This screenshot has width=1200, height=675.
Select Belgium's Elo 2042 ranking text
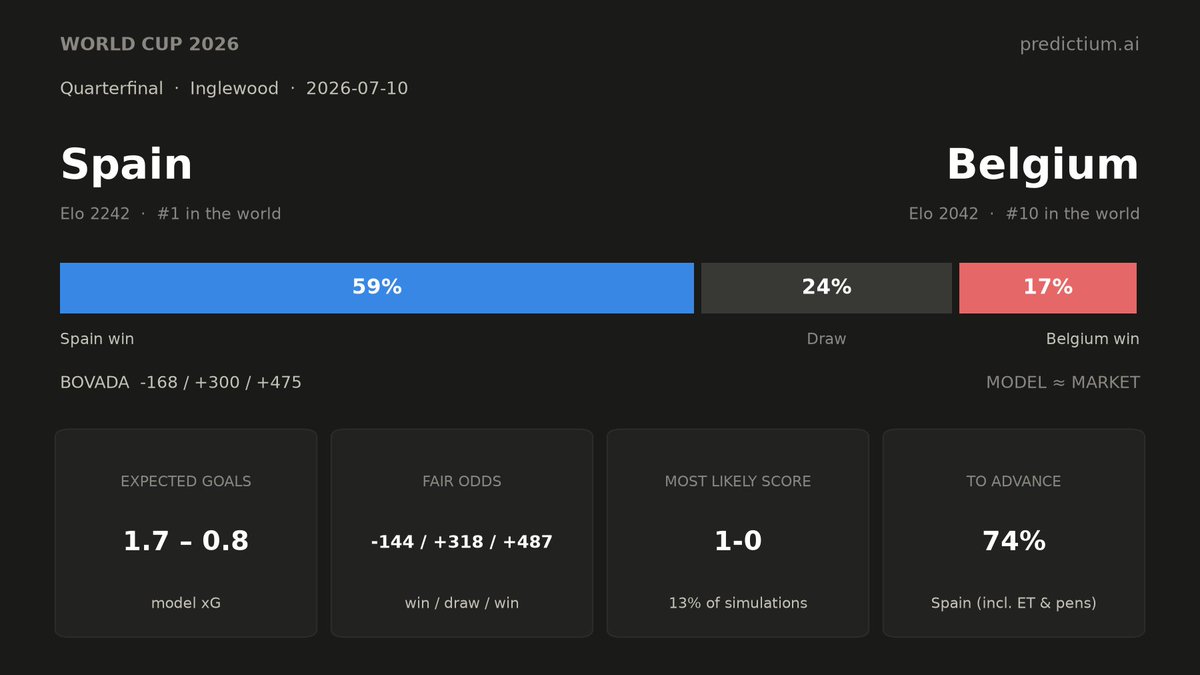coord(1024,214)
